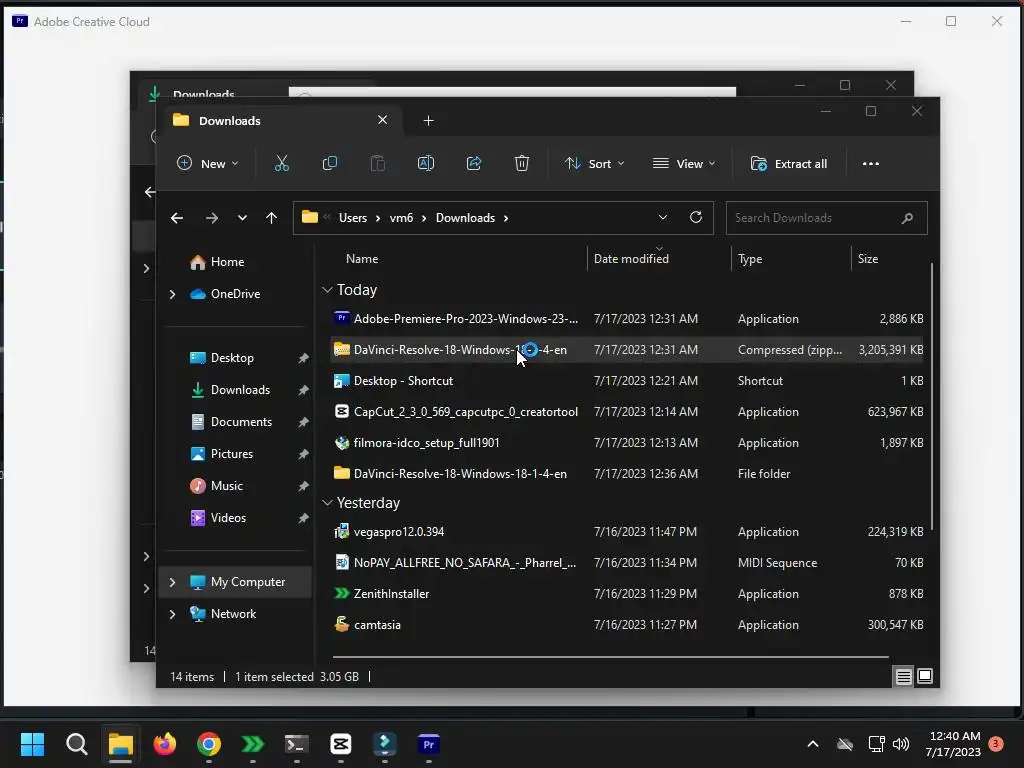This screenshot has width=1024, height=768.
Task: Expand OneDrive in navigation pane
Action: click(x=172, y=295)
